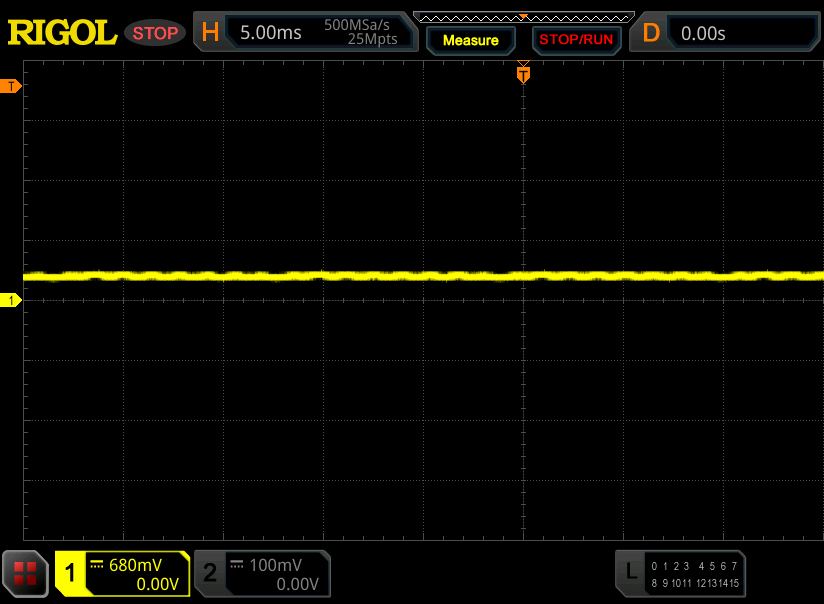Screen dimensions: 824x604
Task: Click channel 1 DC coupling icon
Action: [x=97, y=565]
